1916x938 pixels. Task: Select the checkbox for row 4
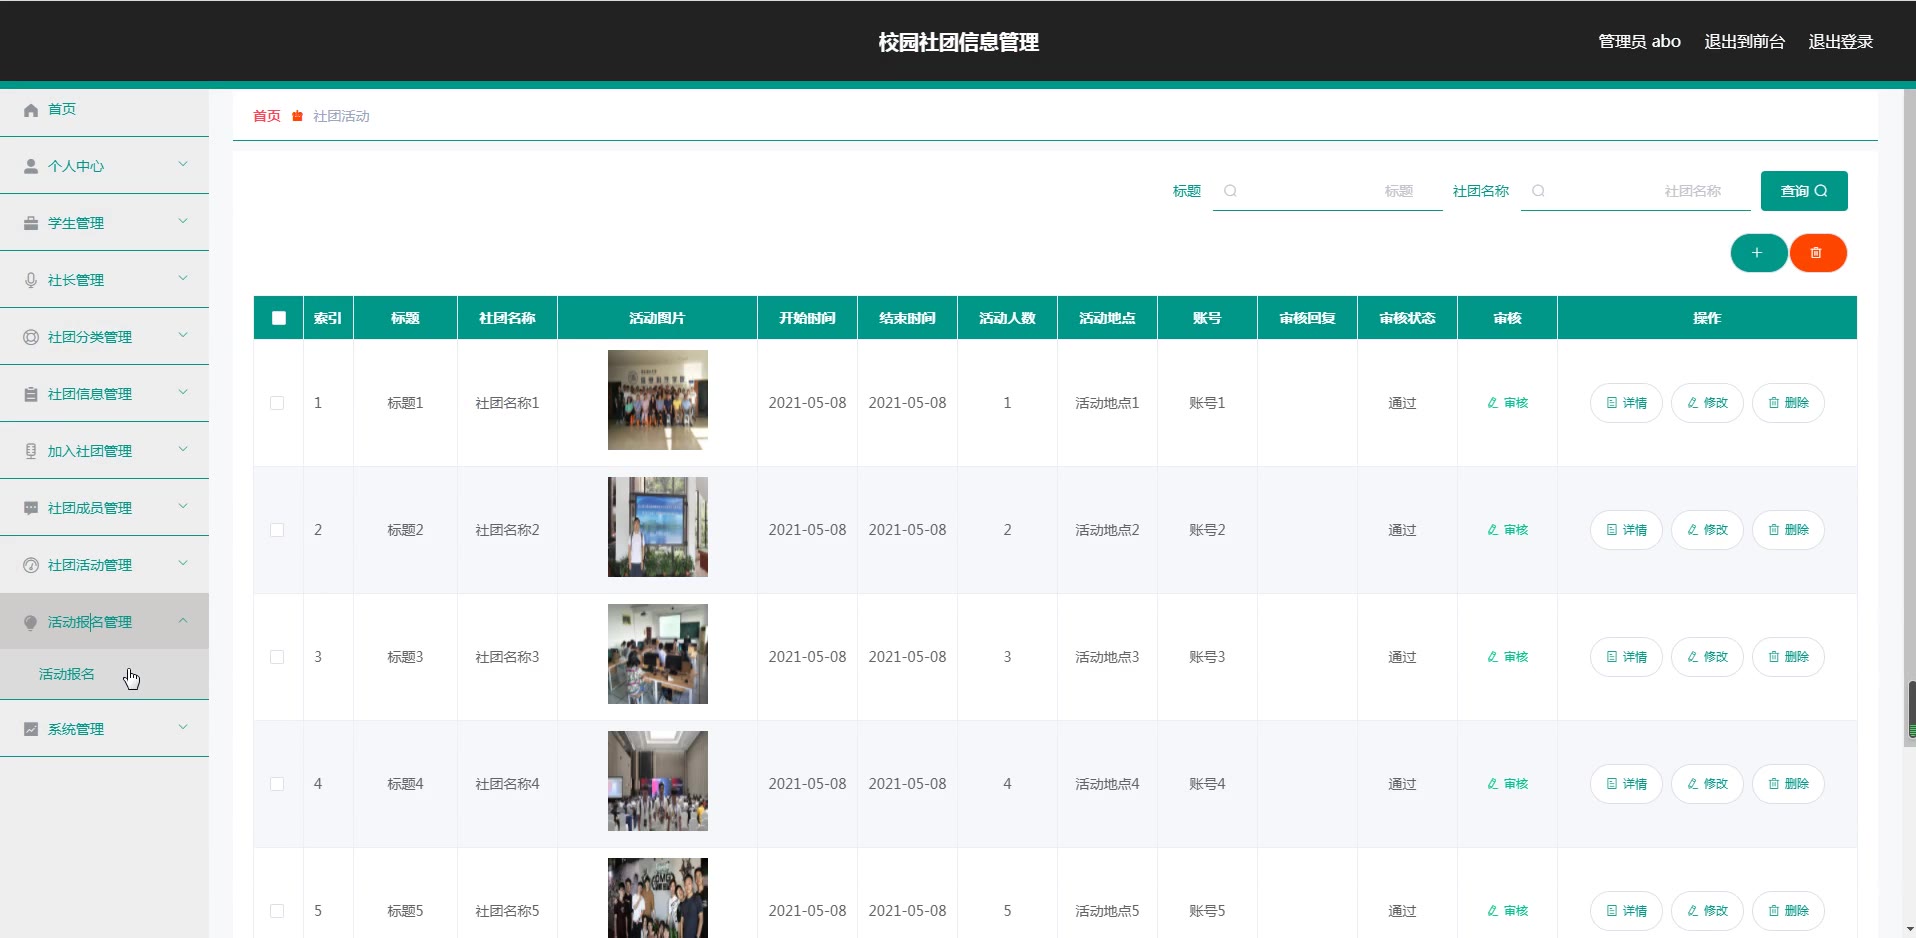[x=277, y=784]
